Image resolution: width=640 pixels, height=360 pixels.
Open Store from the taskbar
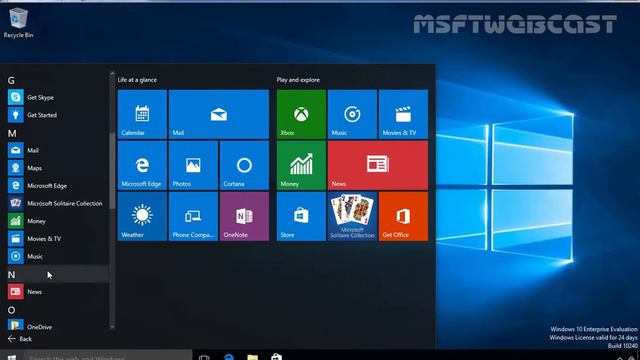(x=277, y=356)
